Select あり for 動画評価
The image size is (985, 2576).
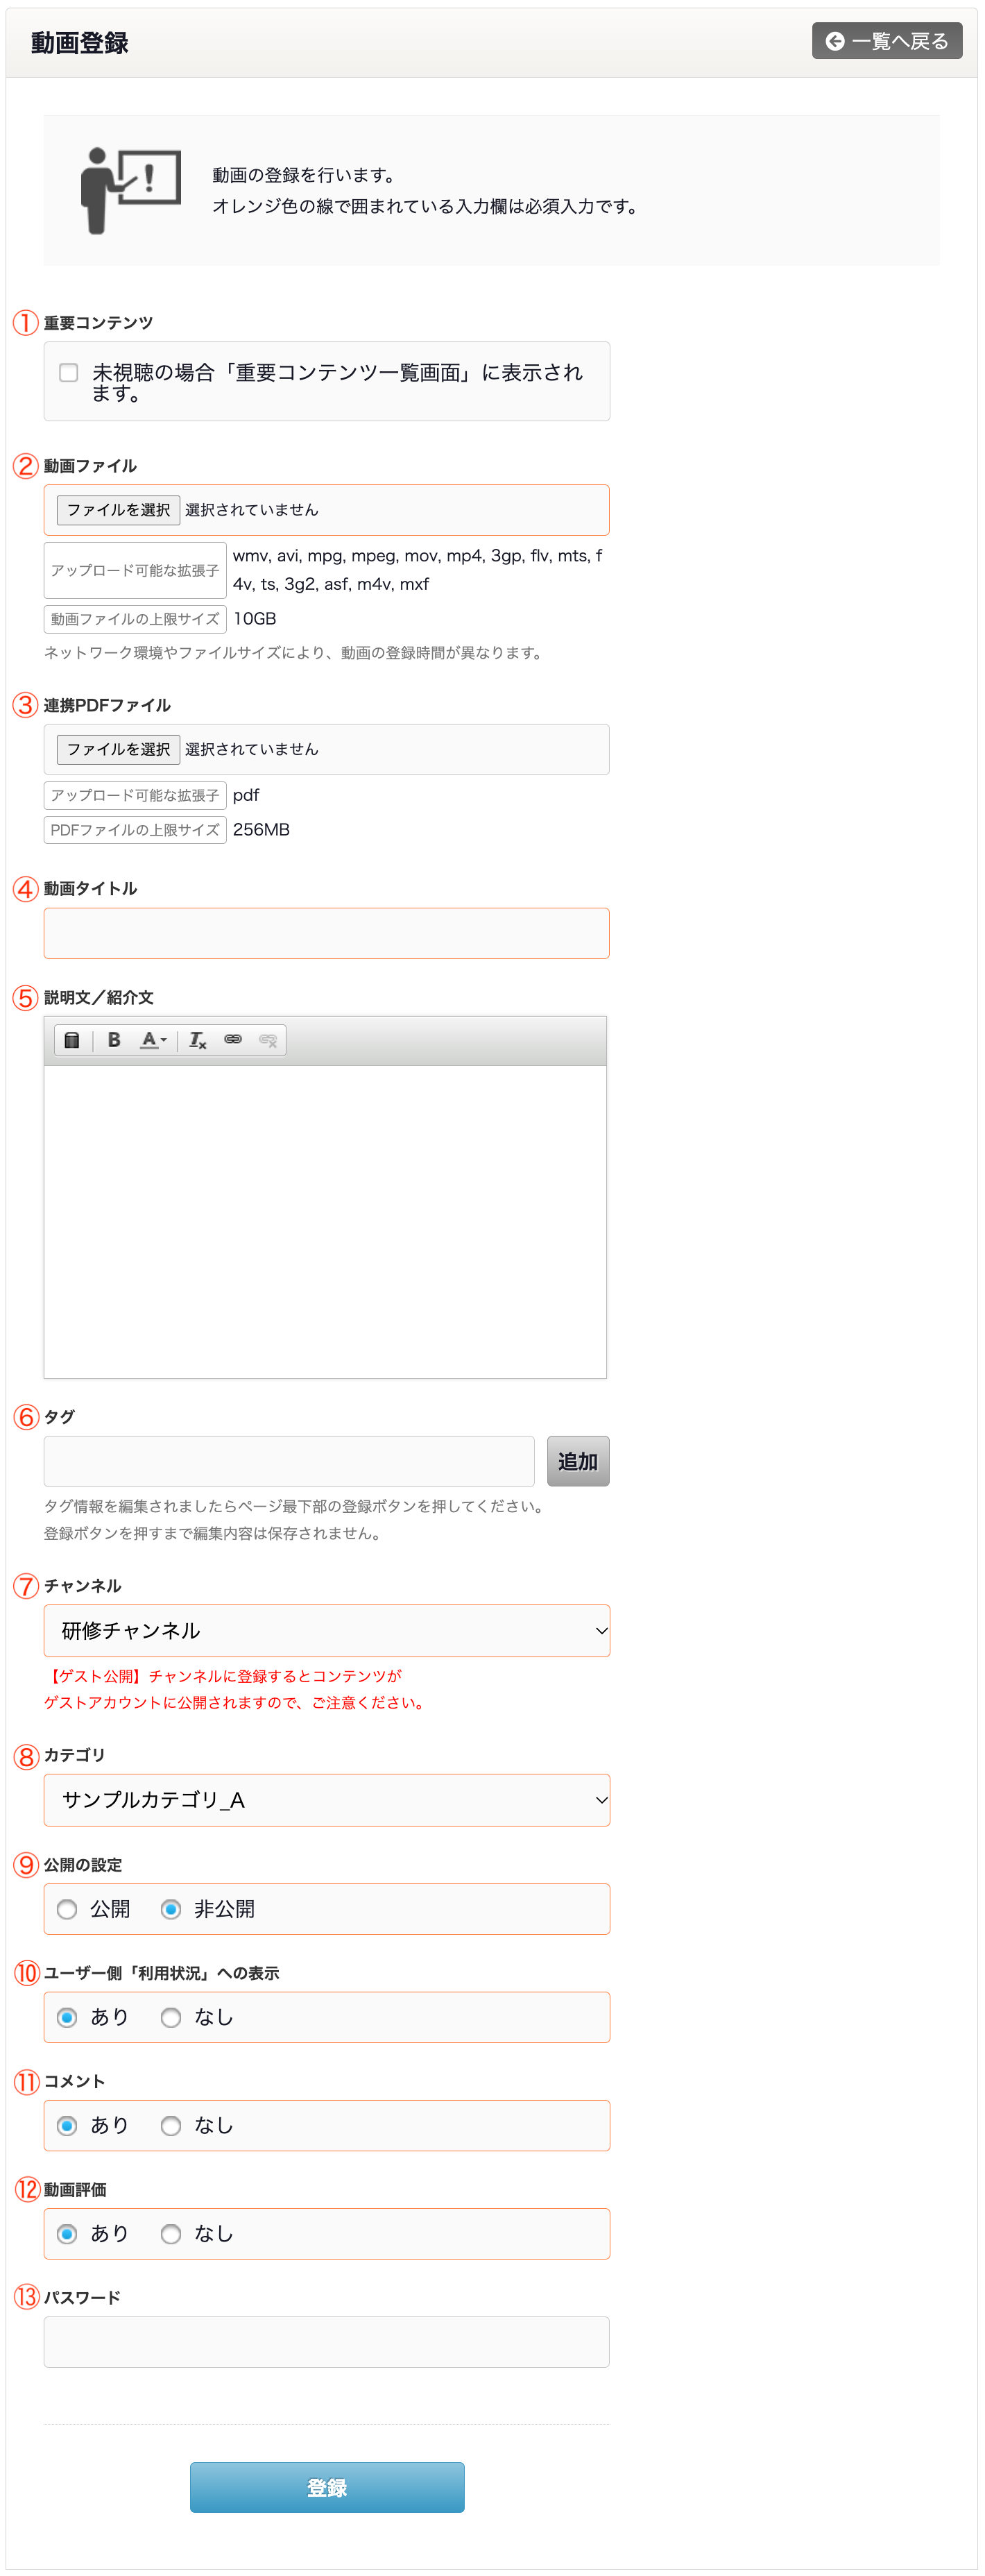coord(67,2233)
